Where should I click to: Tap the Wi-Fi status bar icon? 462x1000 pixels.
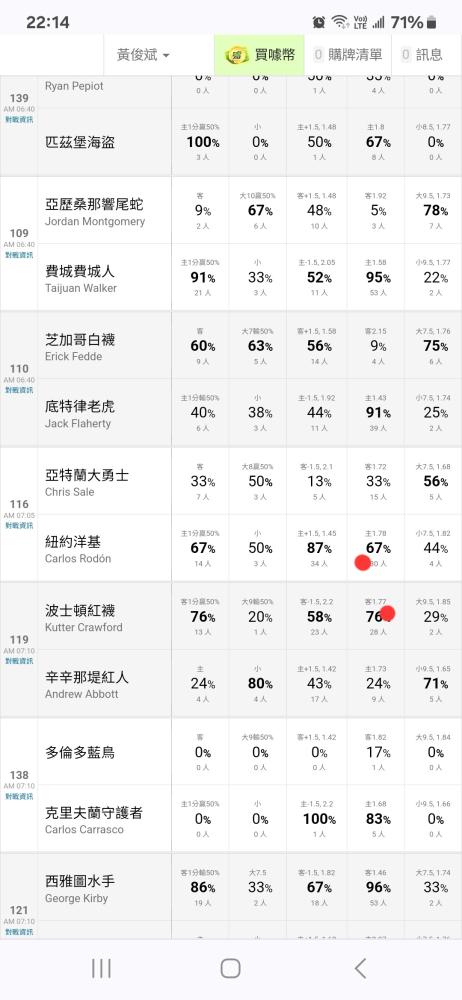[339, 22]
